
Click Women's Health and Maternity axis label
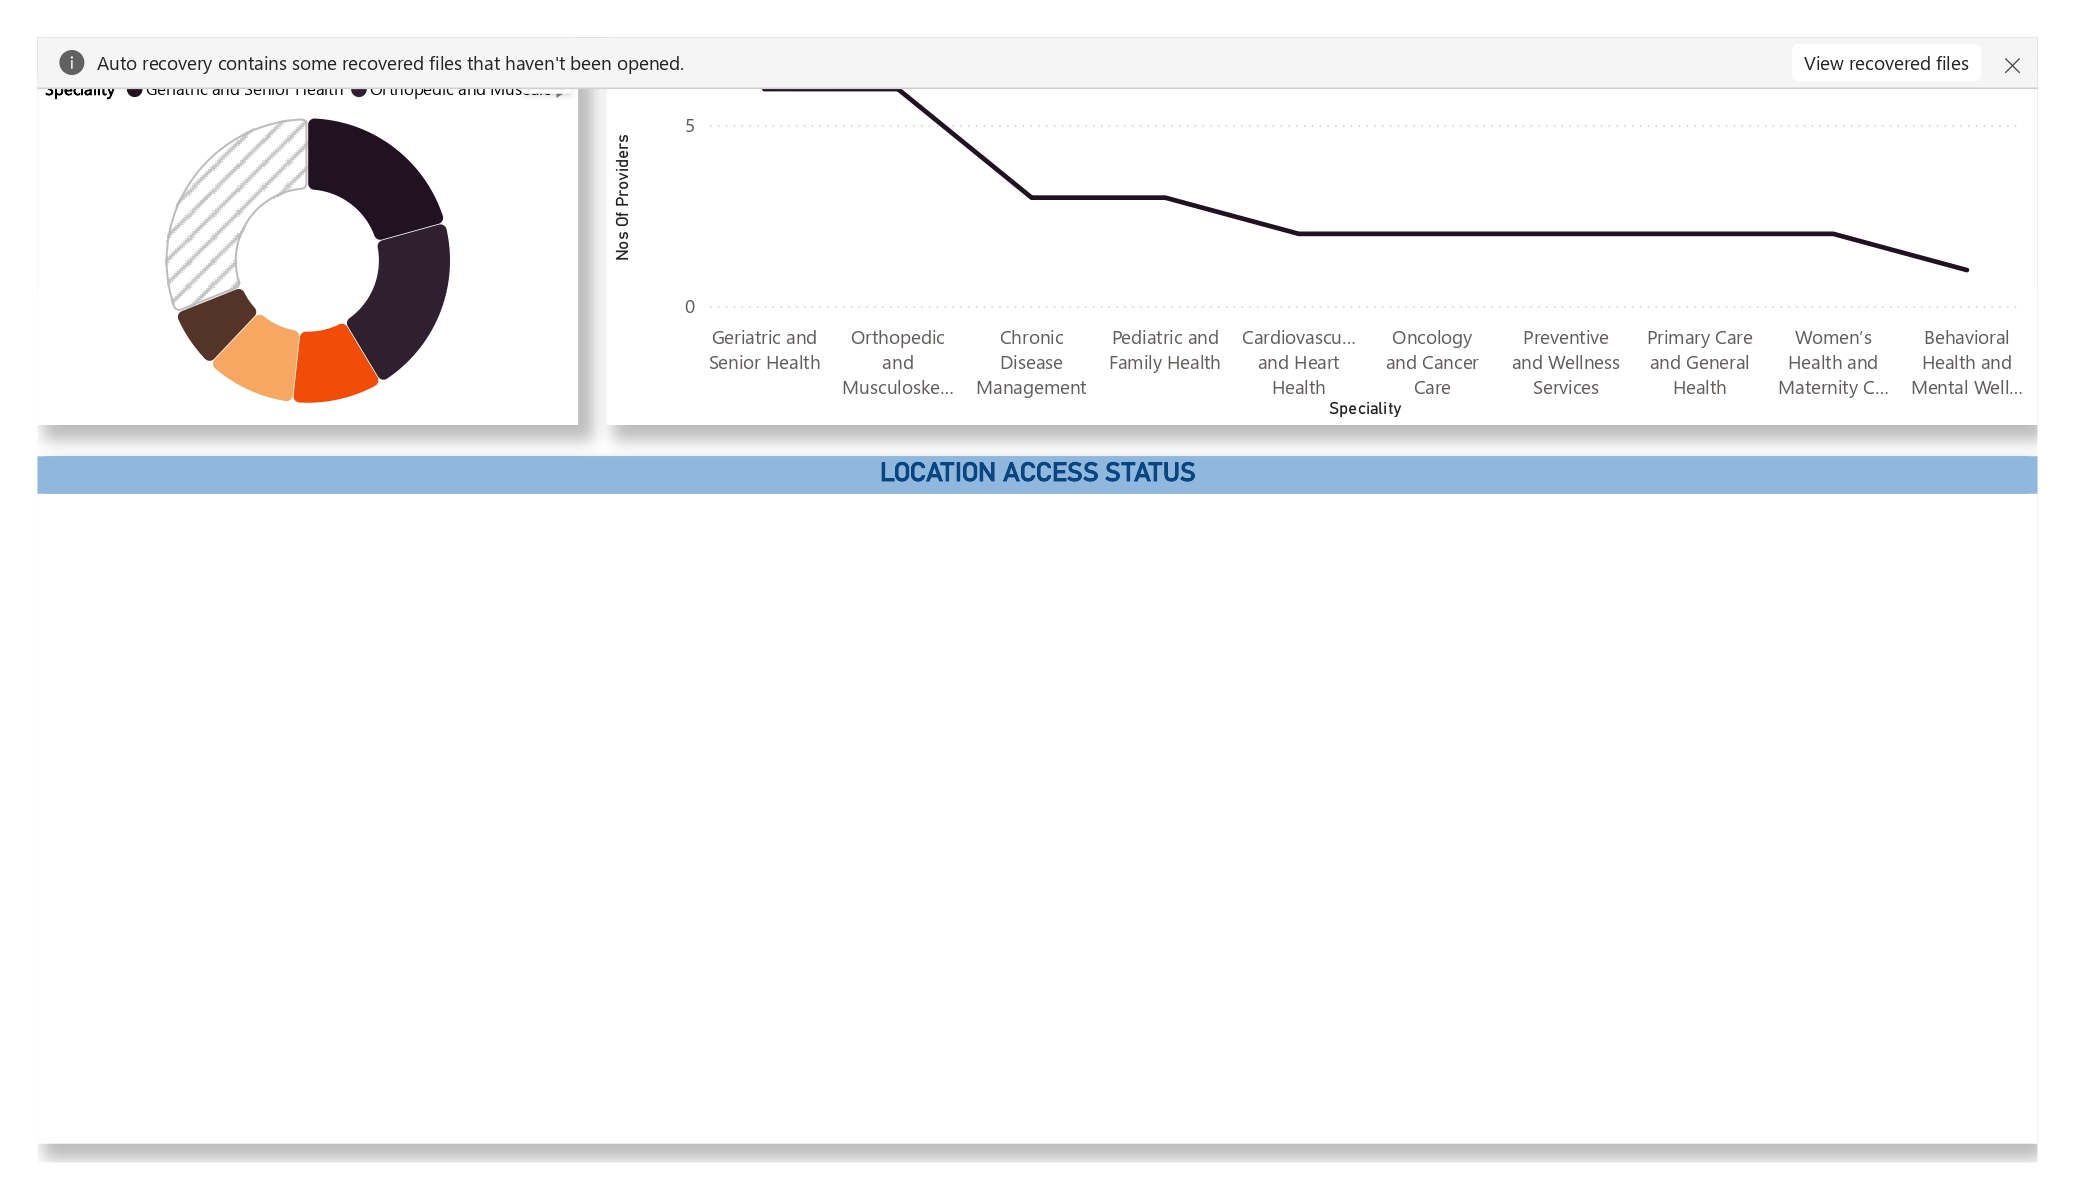(1832, 362)
